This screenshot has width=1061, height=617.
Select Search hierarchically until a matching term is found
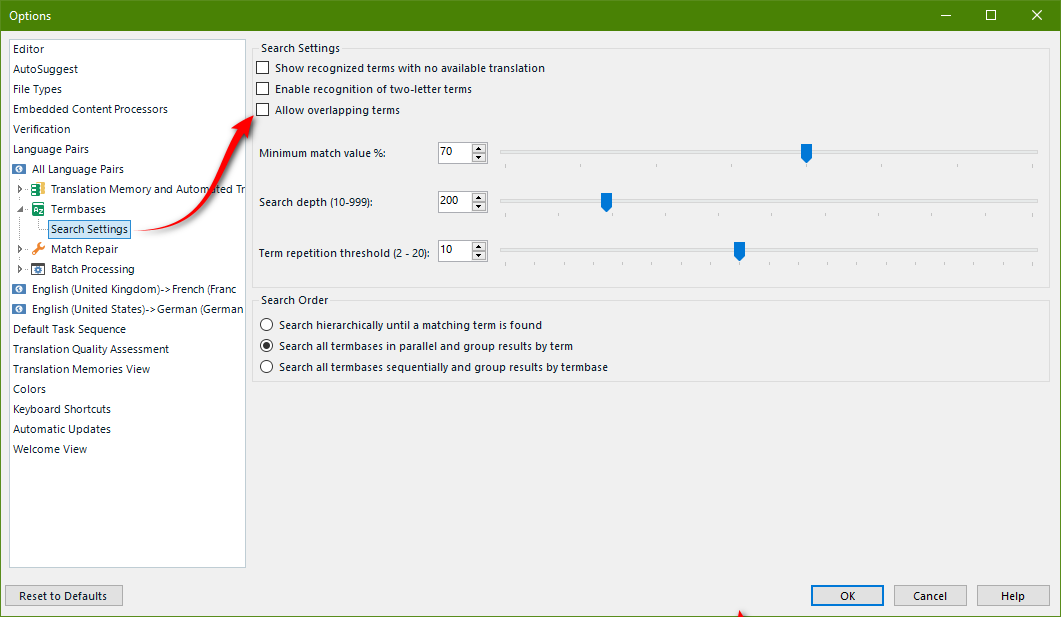click(267, 325)
